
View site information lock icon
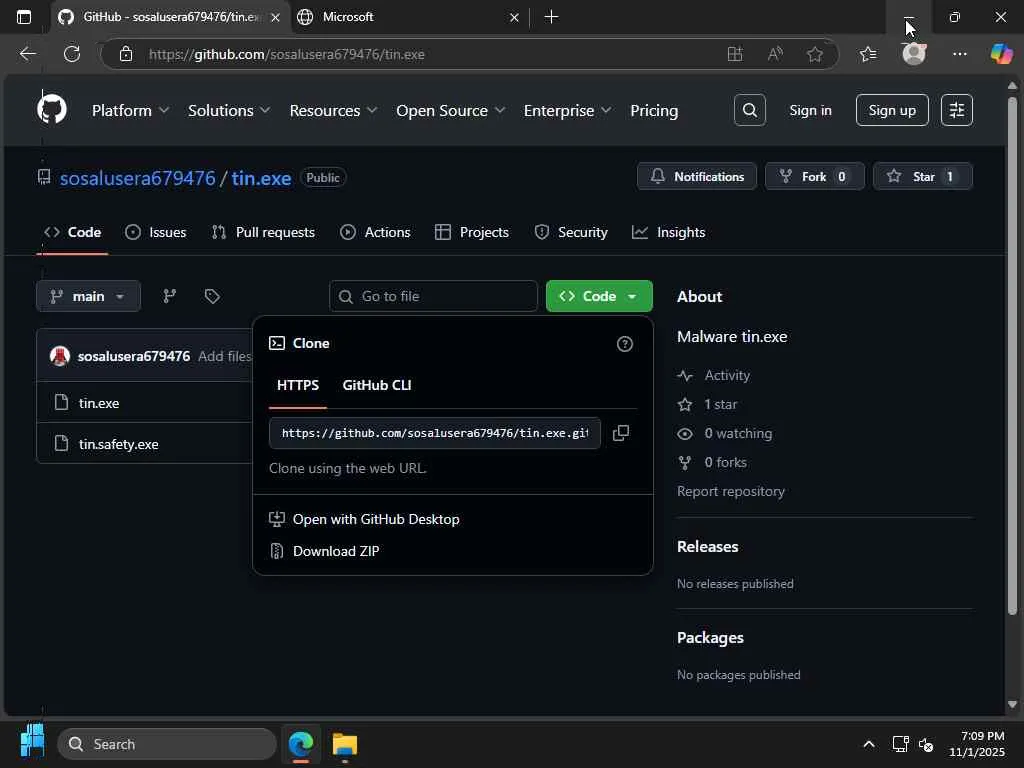pyautogui.click(x=126, y=54)
